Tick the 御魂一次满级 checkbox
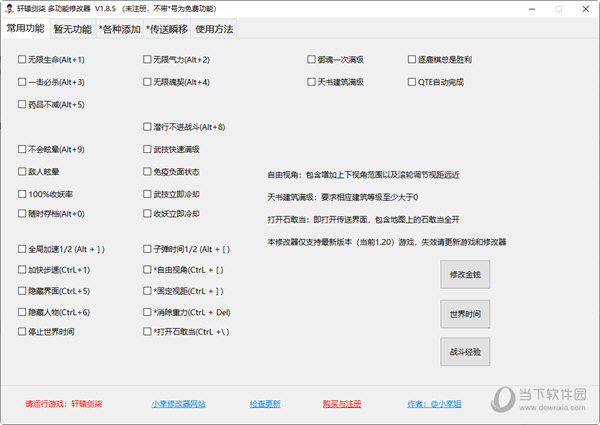The width and height of the screenshot is (600, 425). tap(311, 60)
